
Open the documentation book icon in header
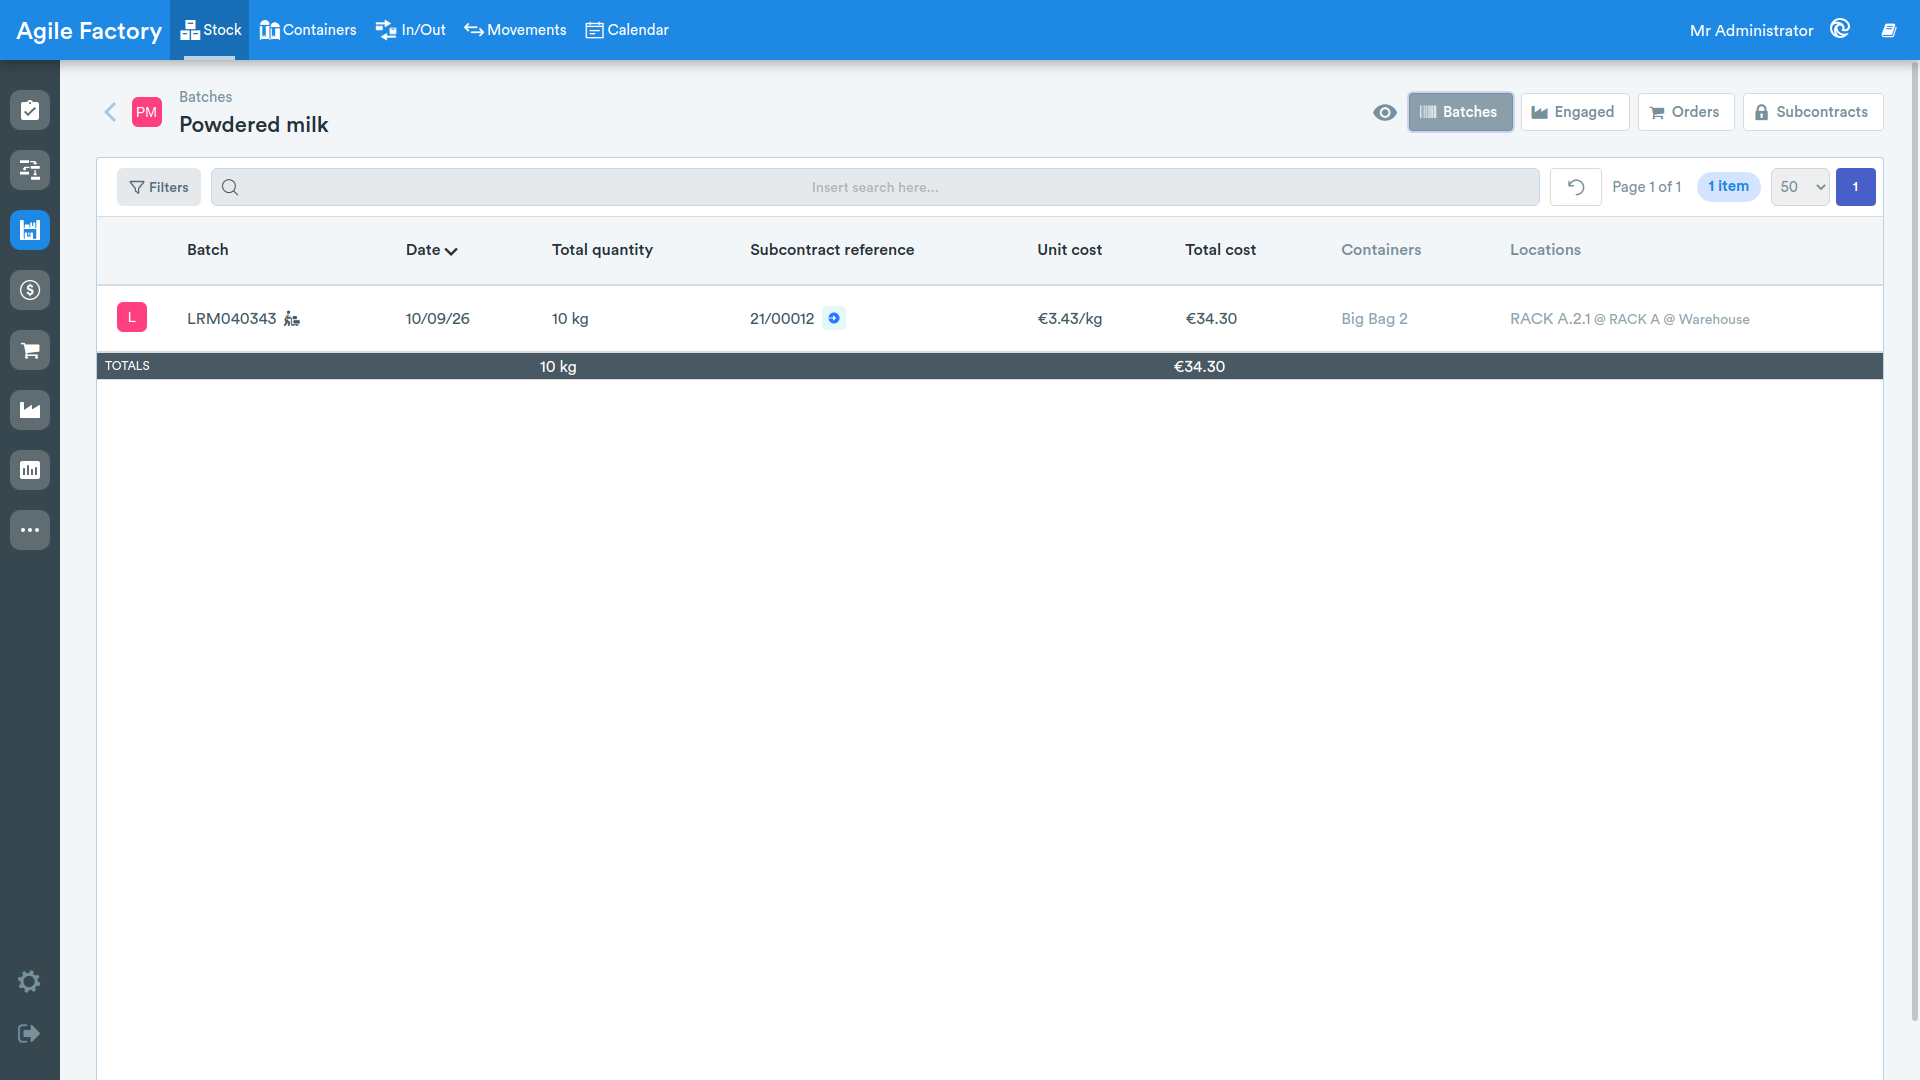pos(1889,30)
